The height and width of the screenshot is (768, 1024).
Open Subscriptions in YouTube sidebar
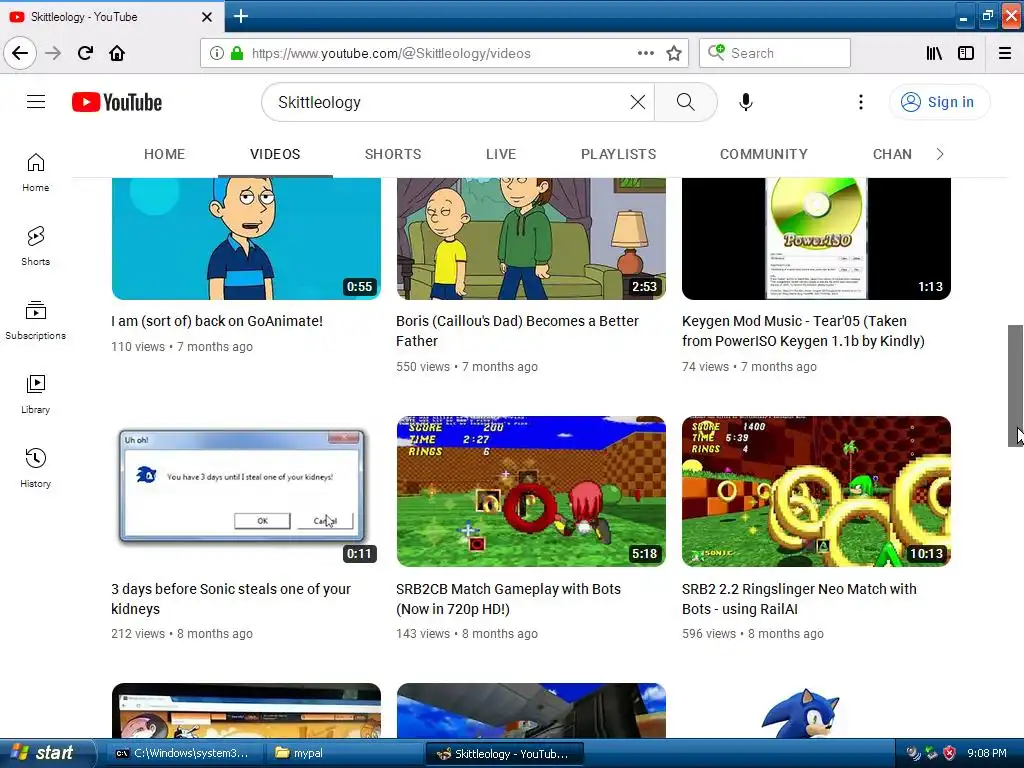[35, 321]
